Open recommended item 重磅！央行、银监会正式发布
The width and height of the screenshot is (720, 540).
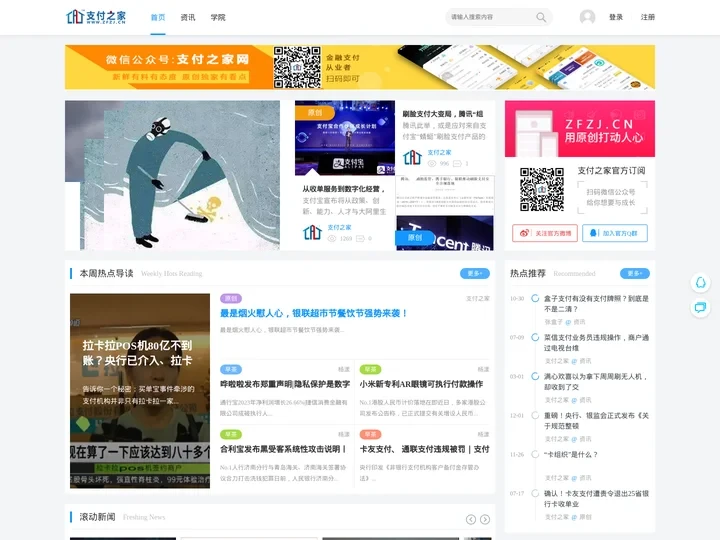click(596, 421)
